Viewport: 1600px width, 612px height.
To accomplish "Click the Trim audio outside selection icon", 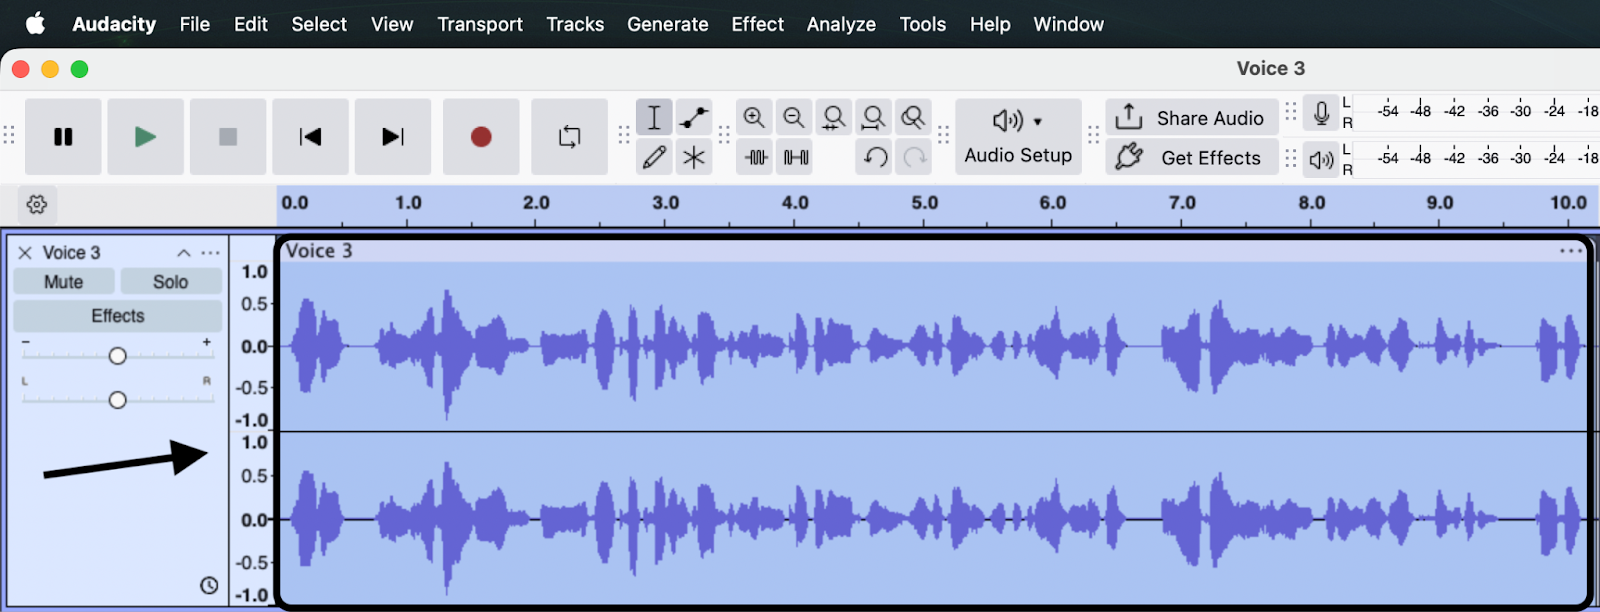I will tap(756, 157).
